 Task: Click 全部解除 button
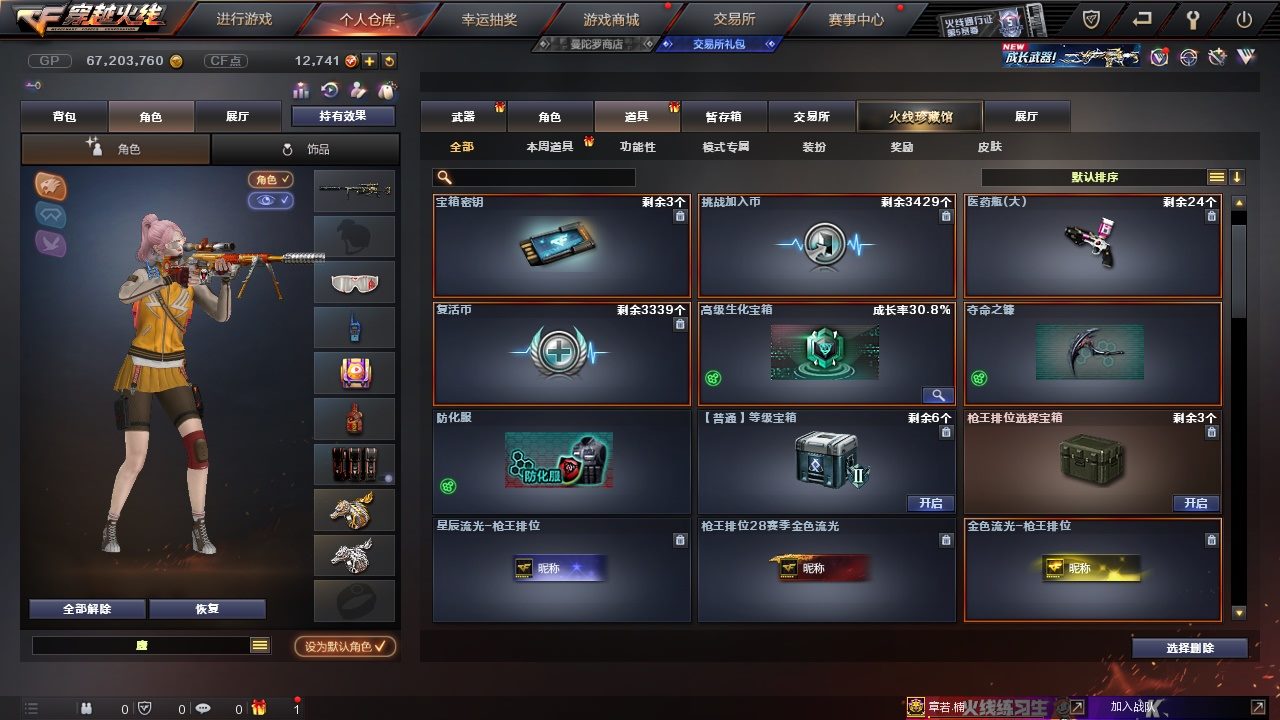pos(87,609)
